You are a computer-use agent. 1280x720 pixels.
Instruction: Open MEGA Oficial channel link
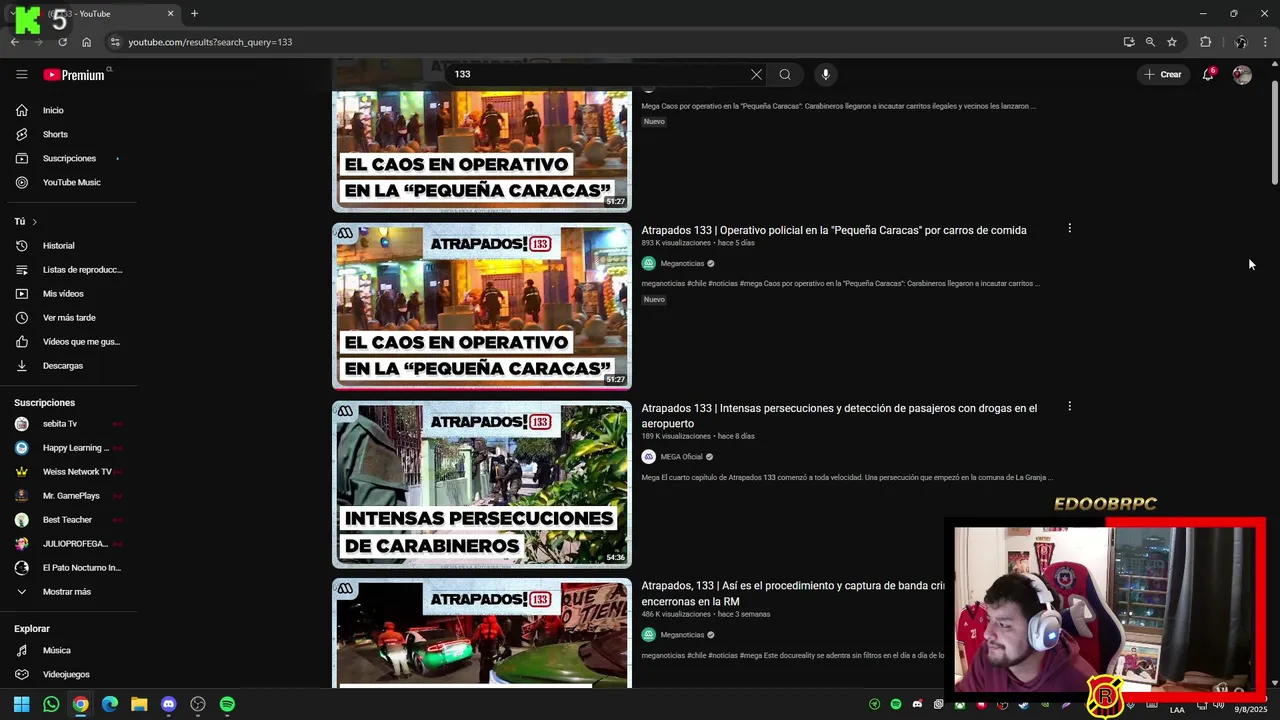point(681,457)
